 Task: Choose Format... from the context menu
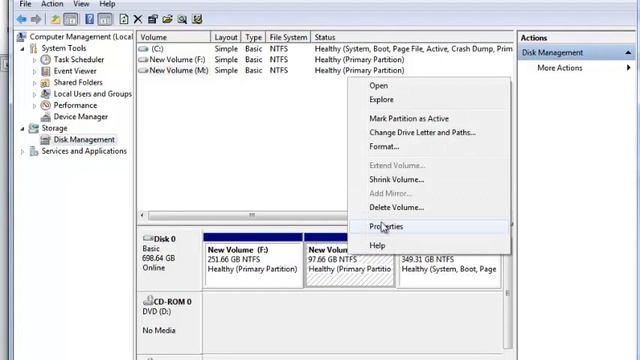[429, 147]
